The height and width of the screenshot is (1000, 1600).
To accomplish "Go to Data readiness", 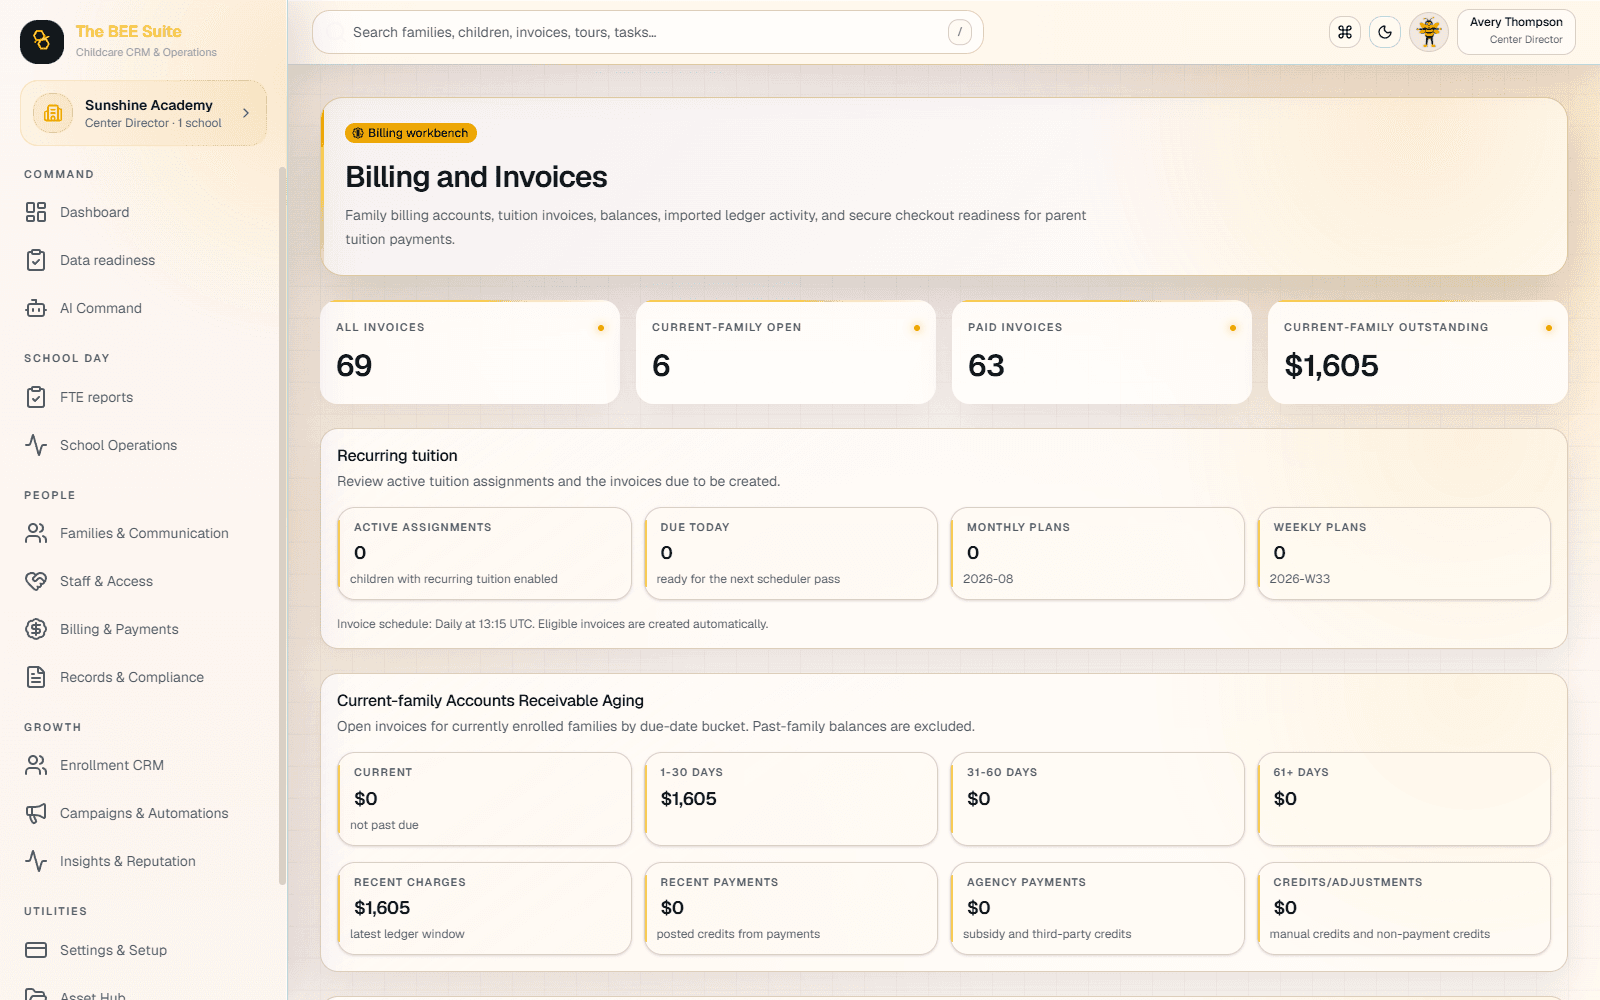I will (x=144, y=260).
